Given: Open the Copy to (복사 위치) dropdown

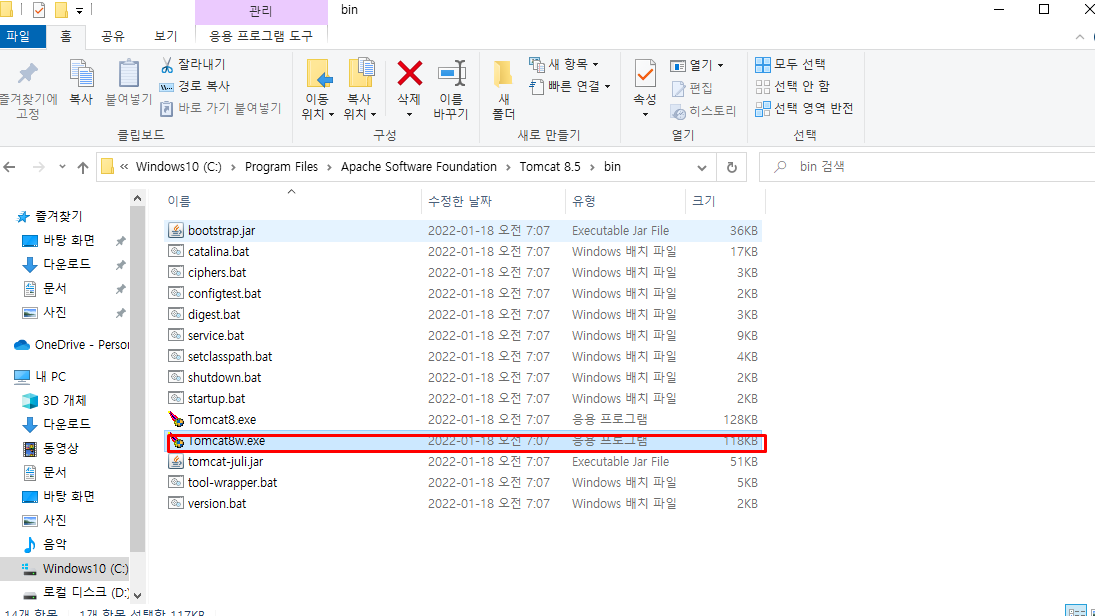Looking at the screenshot, I should click(x=360, y=107).
